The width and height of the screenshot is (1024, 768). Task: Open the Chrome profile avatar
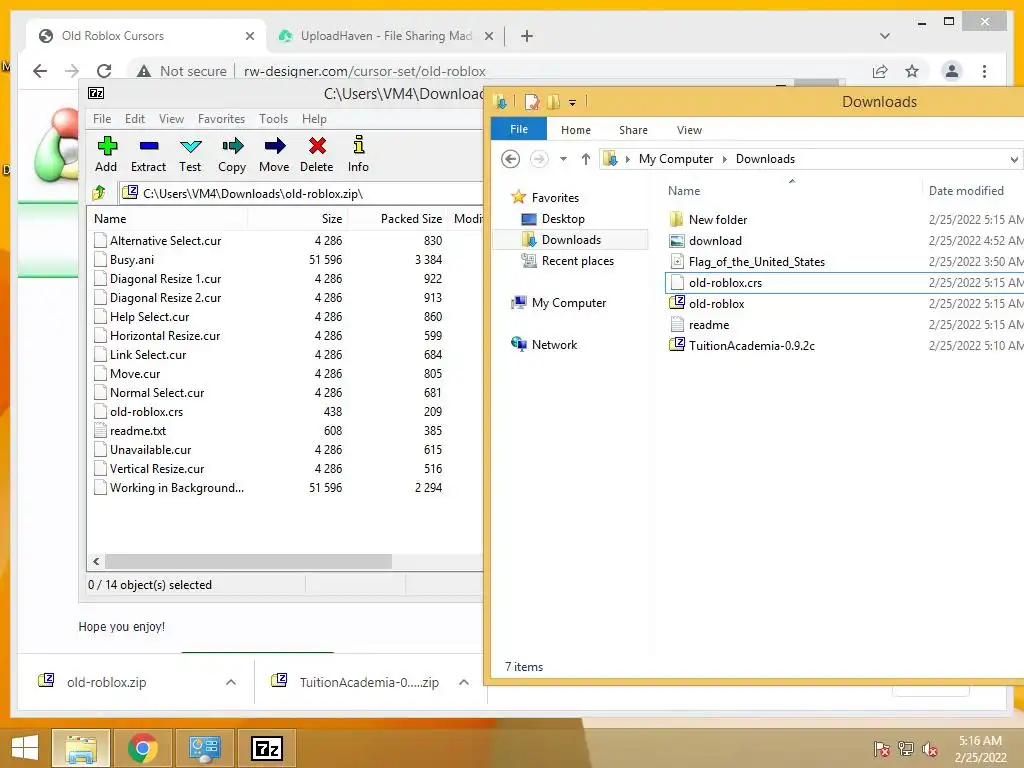click(952, 71)
